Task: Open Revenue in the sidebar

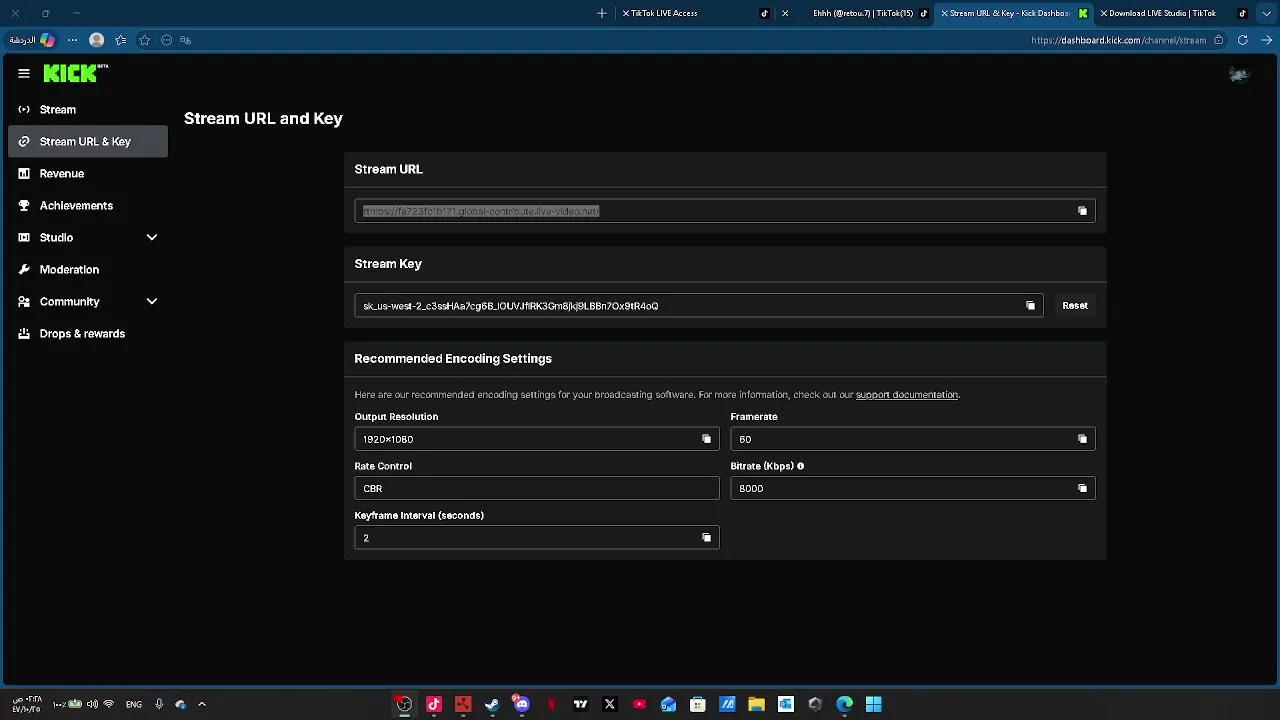Action: [x=88, y=173]
